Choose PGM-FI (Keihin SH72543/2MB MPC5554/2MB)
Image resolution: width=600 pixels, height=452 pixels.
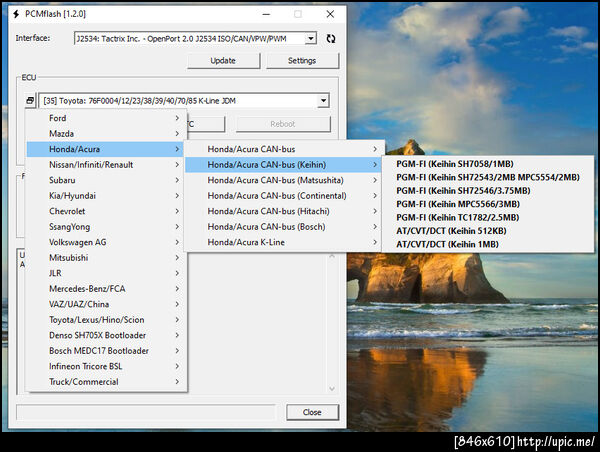[488, 177]
